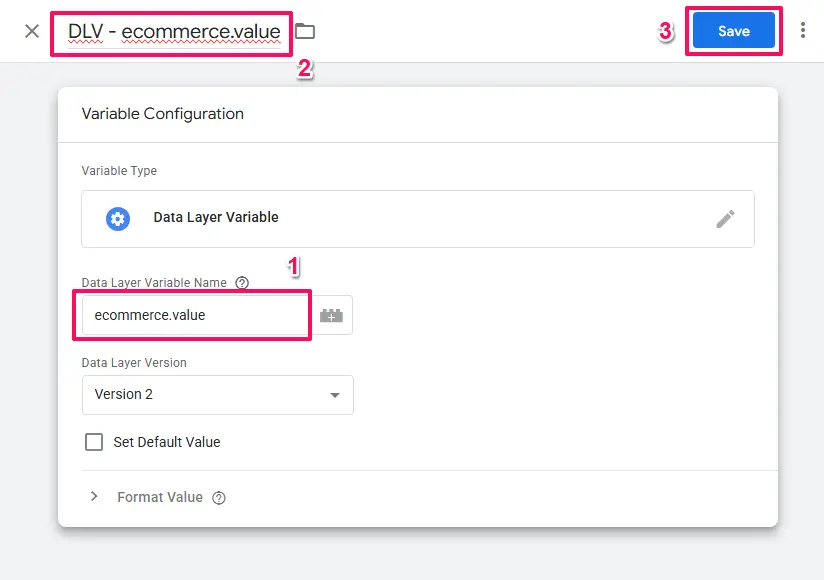This screenshot has height=580, width=824.
Task: Select the Data Layer Variable type text
Action: pos(216,217)
